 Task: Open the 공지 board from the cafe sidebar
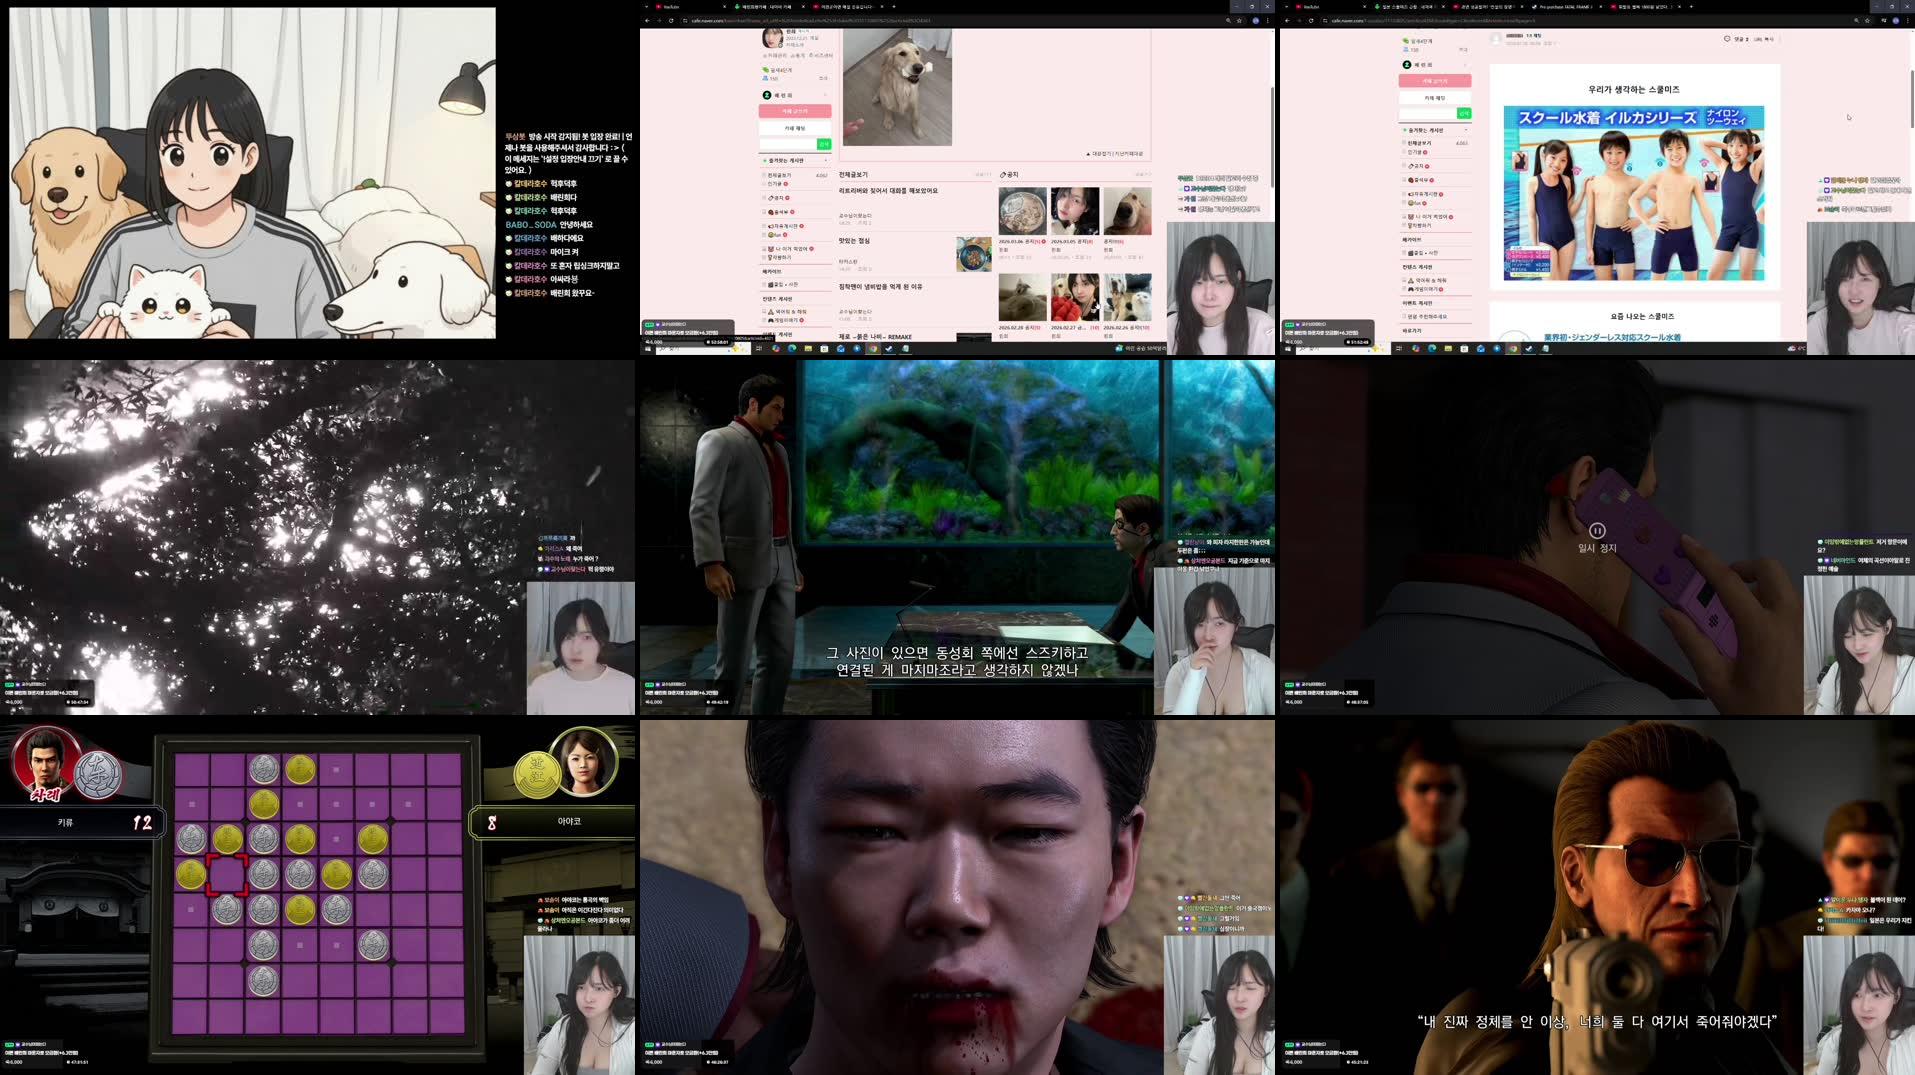tap(1418, 165)
